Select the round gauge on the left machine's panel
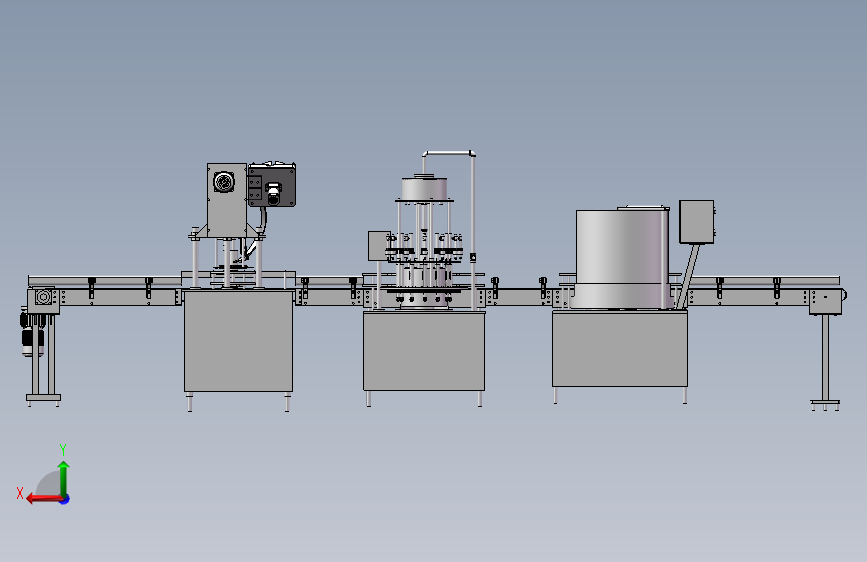 224,182
